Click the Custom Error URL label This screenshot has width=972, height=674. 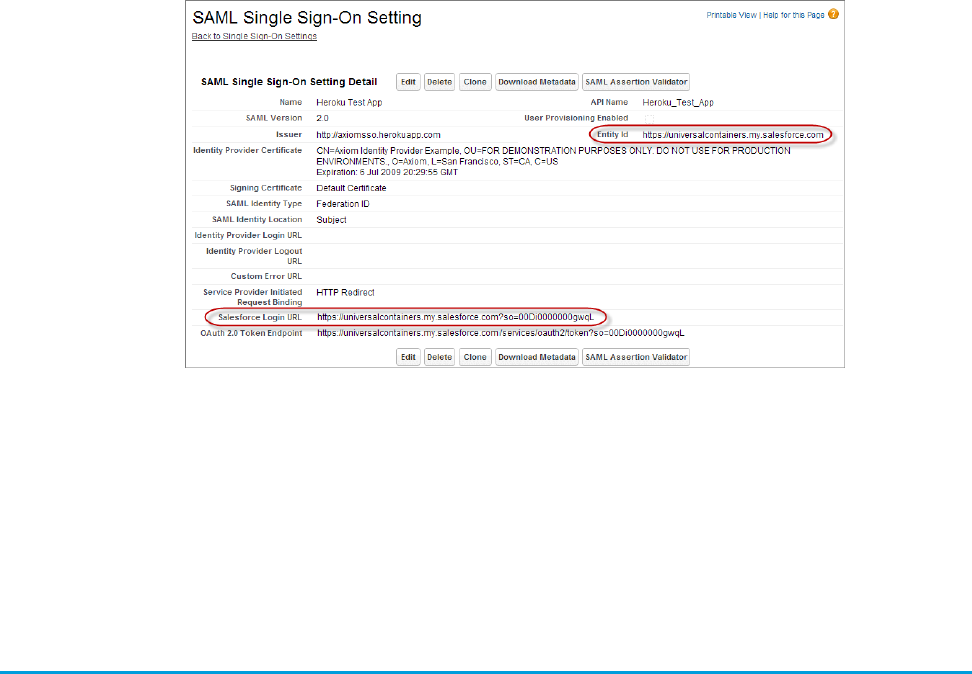(266, 277)
